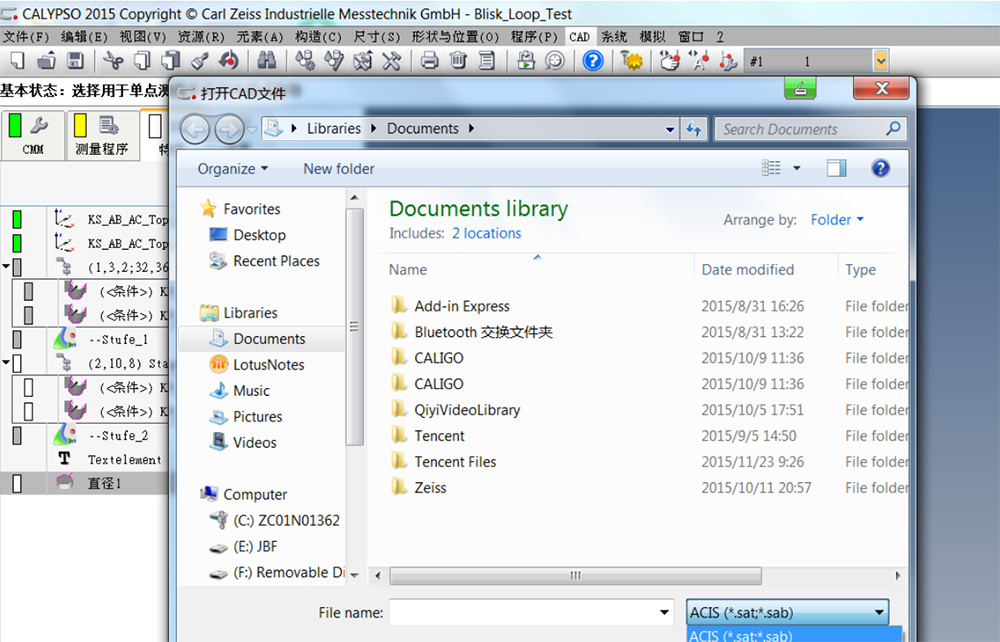Sort by the Date modified column header
Viewport: 1000px width, 642px height.
coord(747,270)
